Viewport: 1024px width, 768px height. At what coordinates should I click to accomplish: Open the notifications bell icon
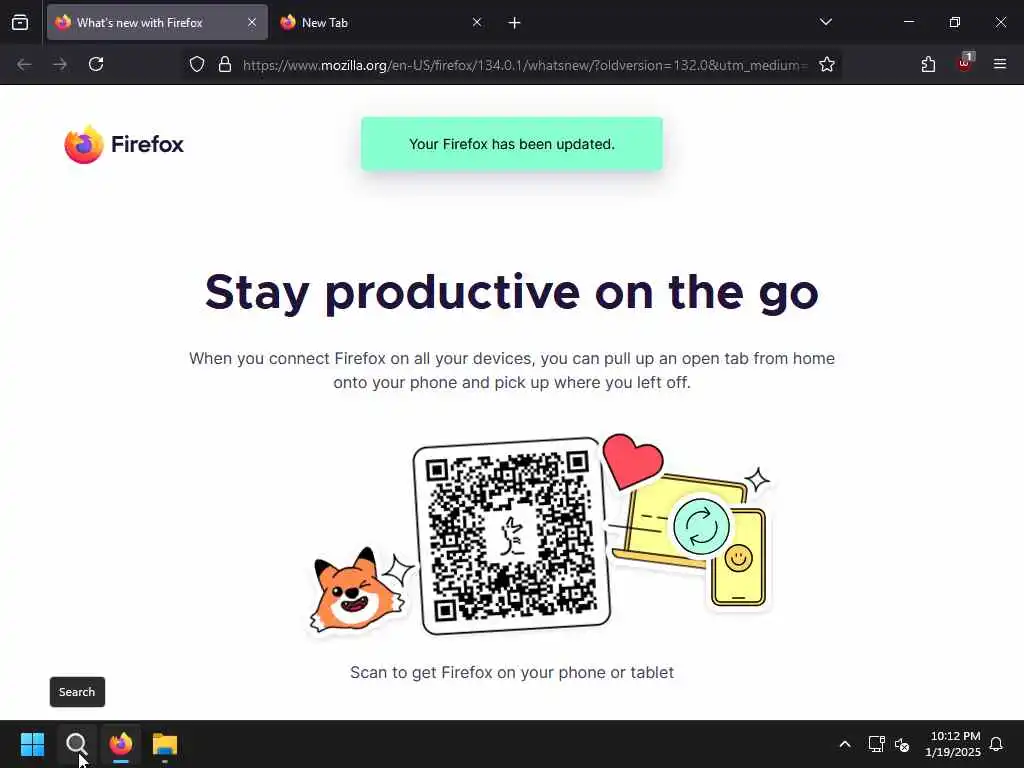click(x=997, y=744)
